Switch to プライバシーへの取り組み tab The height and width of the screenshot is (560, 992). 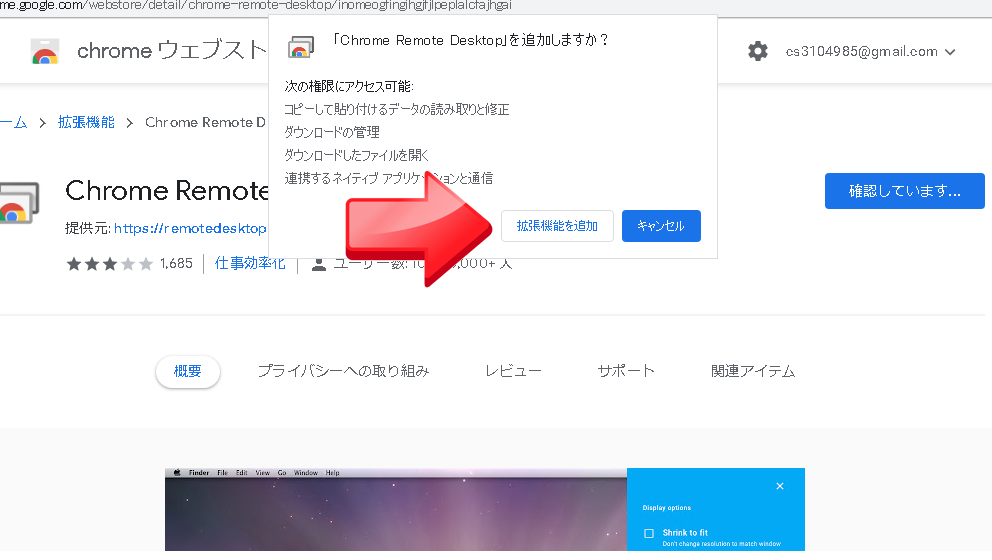[344, 371]
